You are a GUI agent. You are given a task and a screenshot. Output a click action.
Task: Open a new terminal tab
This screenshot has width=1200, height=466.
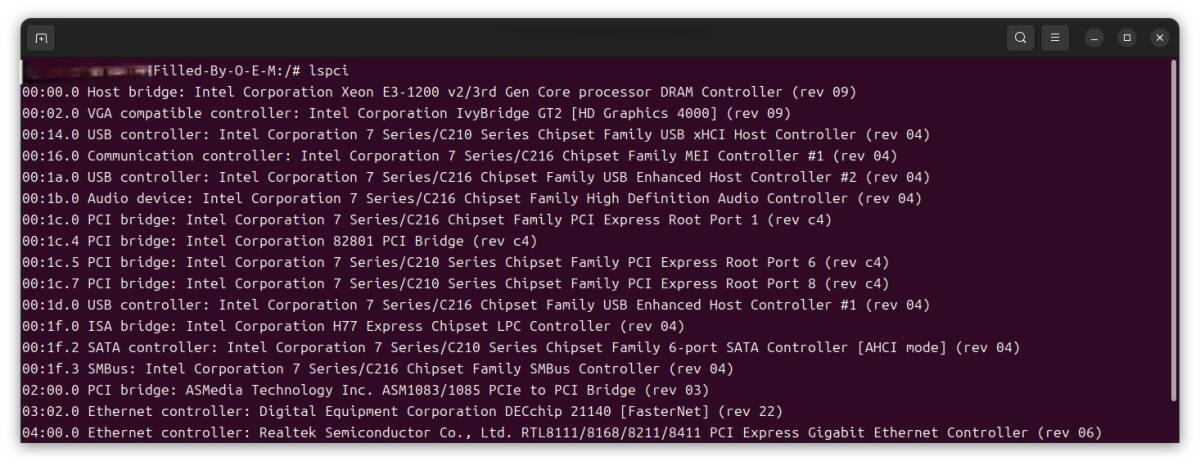(x=41, y=38)
